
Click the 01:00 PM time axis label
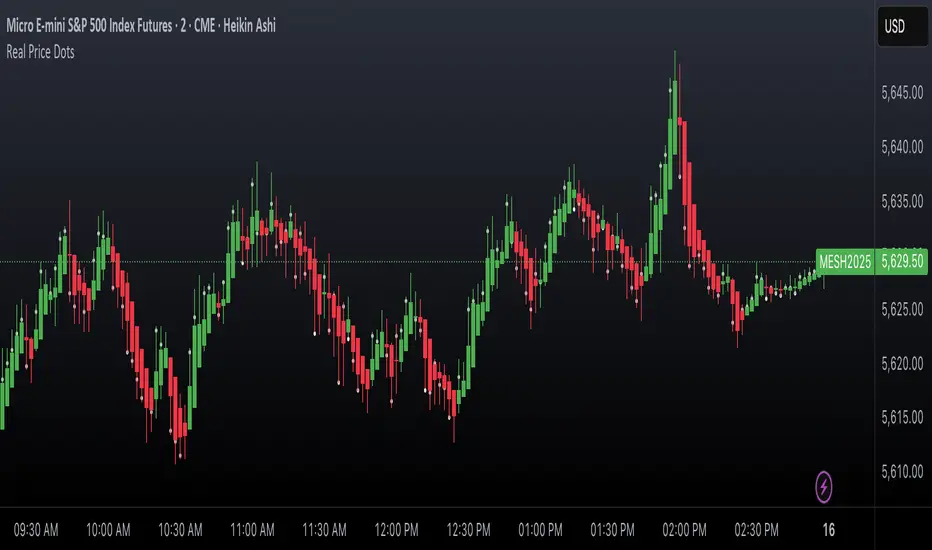click(540, 530)
